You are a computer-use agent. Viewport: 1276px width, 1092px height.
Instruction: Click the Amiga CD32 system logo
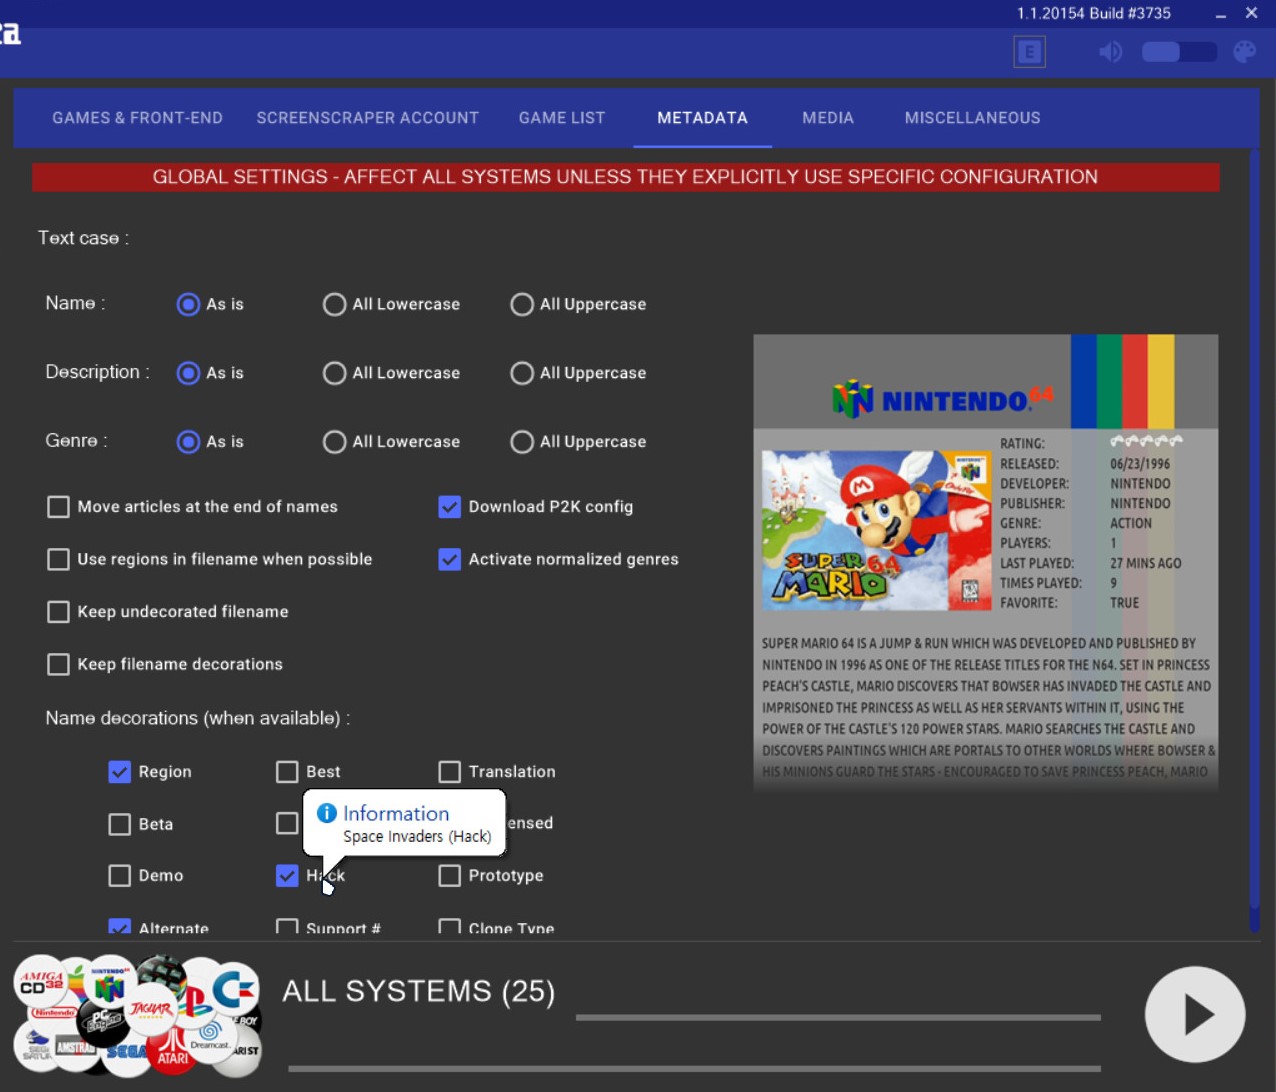[x=41, y=981]
